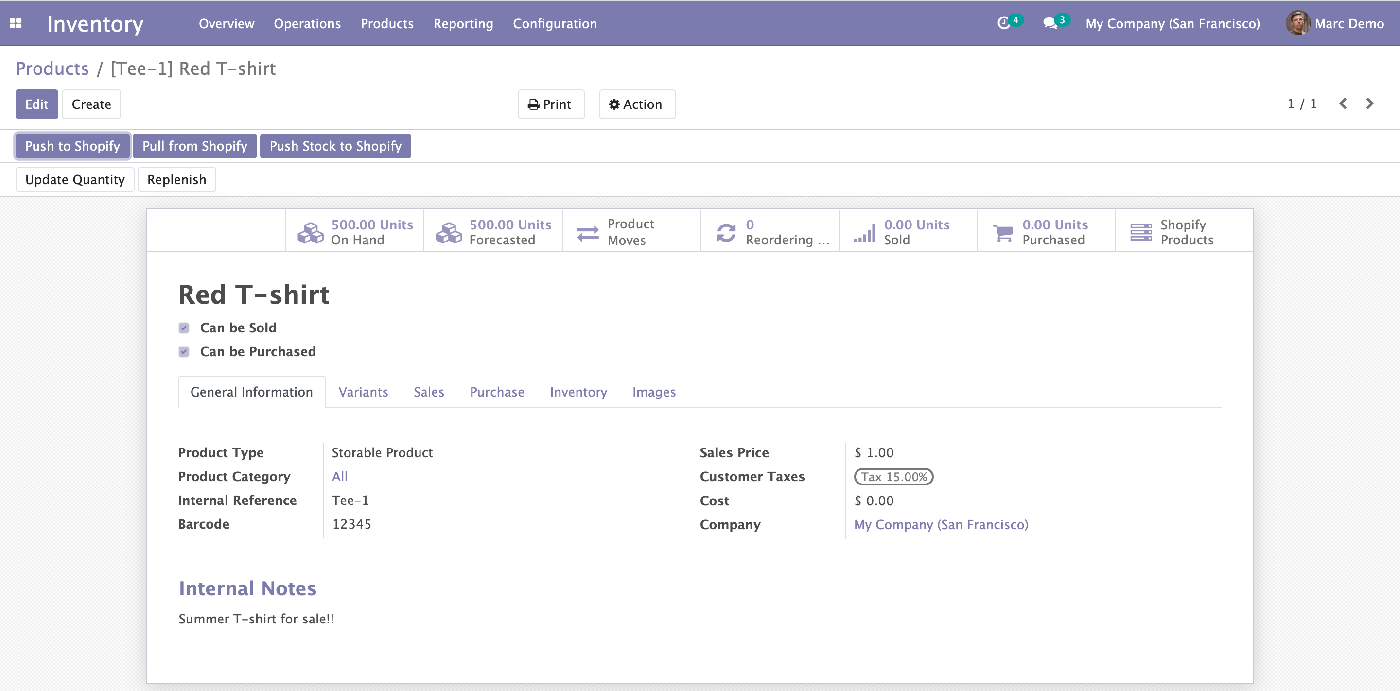Click the Marc Demo avatar picture
The width and height of the screenshot is (1400, 691).
pos(1298,23)
